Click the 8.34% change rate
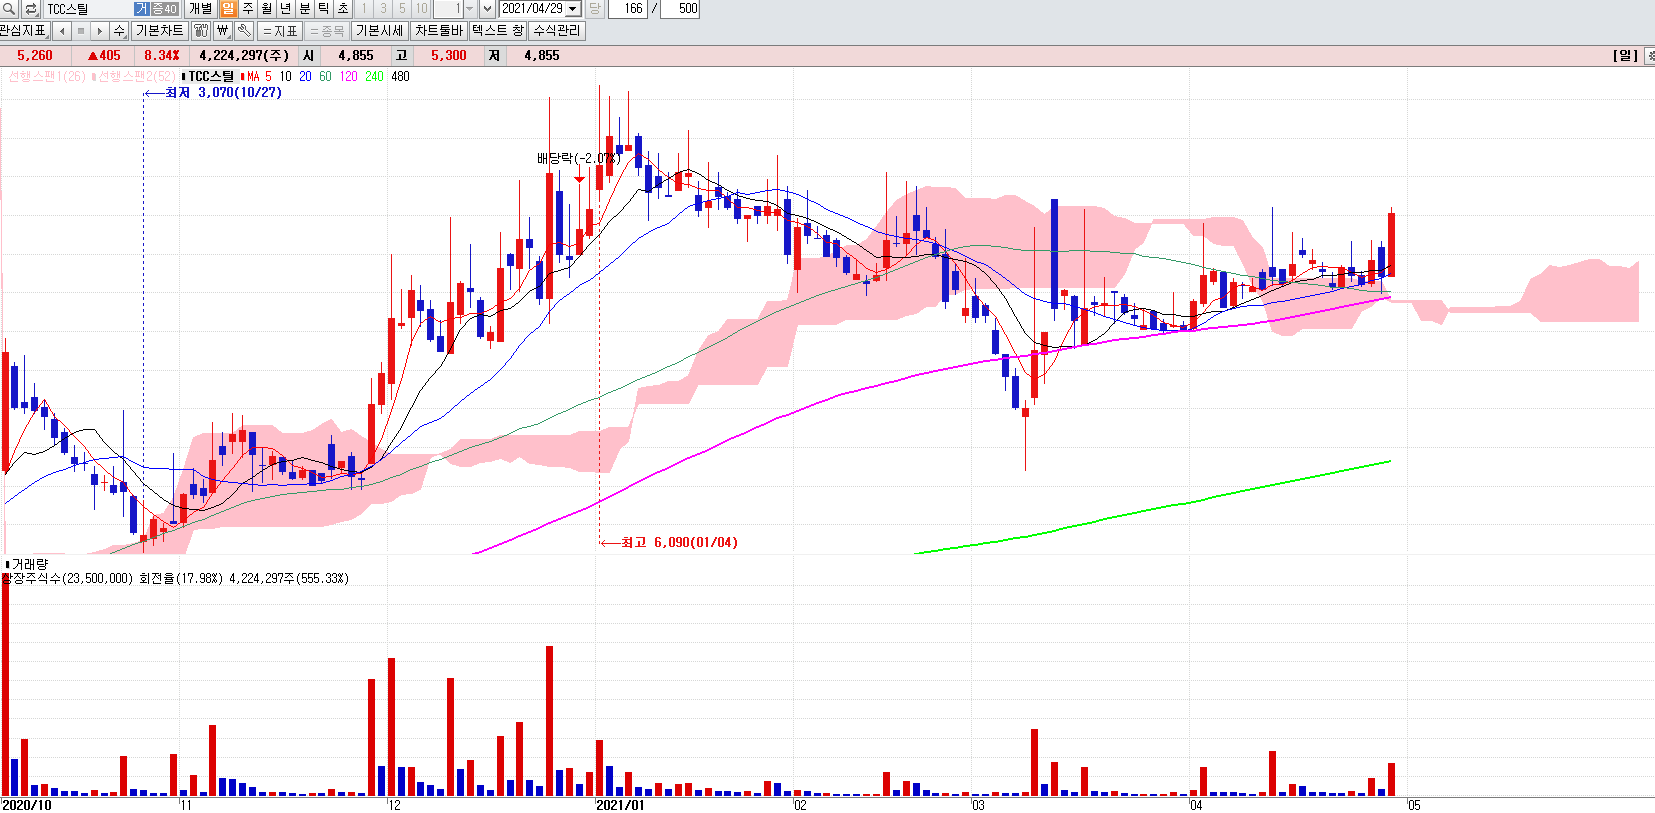The width and height of the screenshot is (1655, 813). tap(161, 56)
